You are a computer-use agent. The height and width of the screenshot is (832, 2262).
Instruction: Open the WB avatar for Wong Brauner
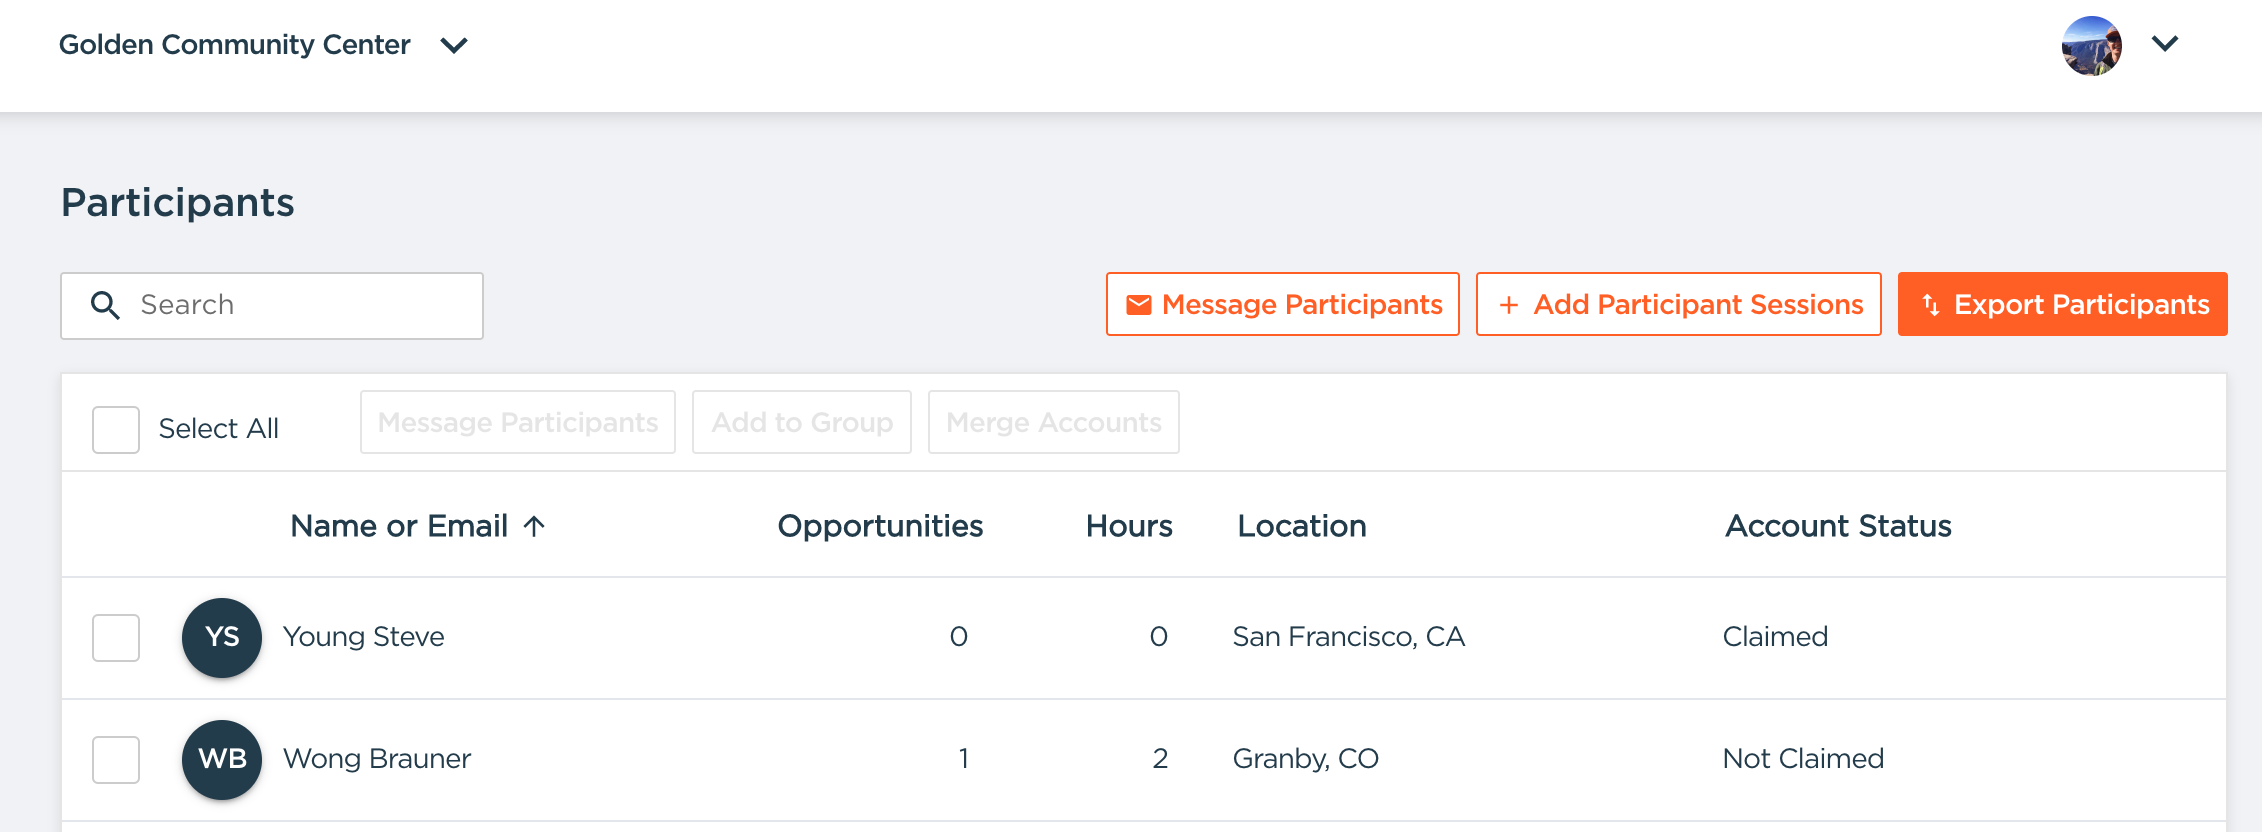(222, 760)
